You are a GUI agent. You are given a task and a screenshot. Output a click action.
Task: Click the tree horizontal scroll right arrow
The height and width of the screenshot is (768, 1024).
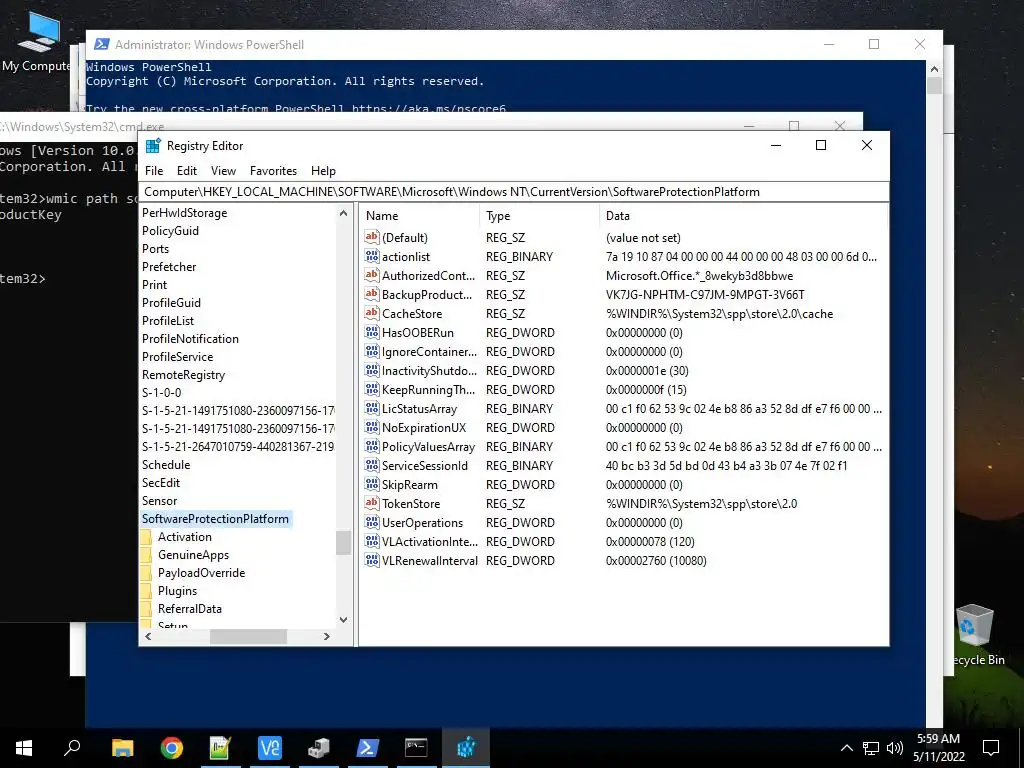coord(327,636)
